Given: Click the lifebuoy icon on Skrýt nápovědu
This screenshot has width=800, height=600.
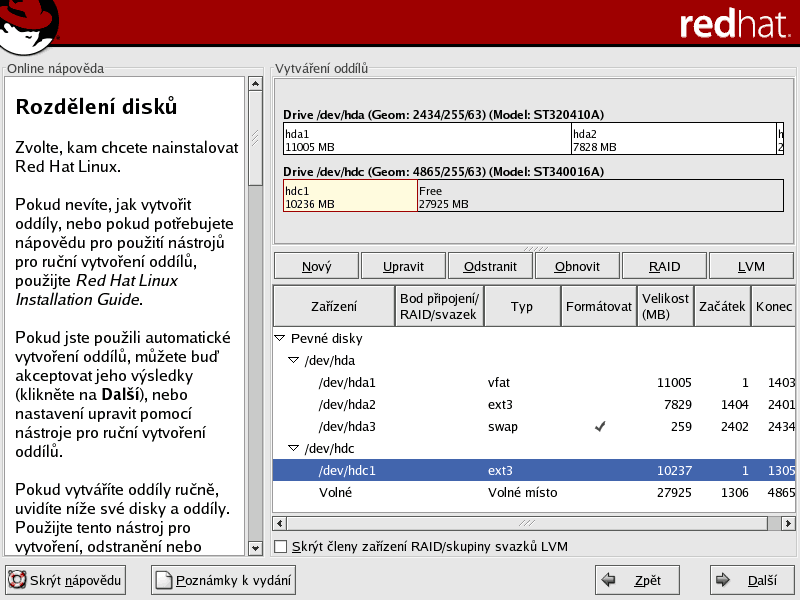Looking at the screenshot, I should point(17,580).
